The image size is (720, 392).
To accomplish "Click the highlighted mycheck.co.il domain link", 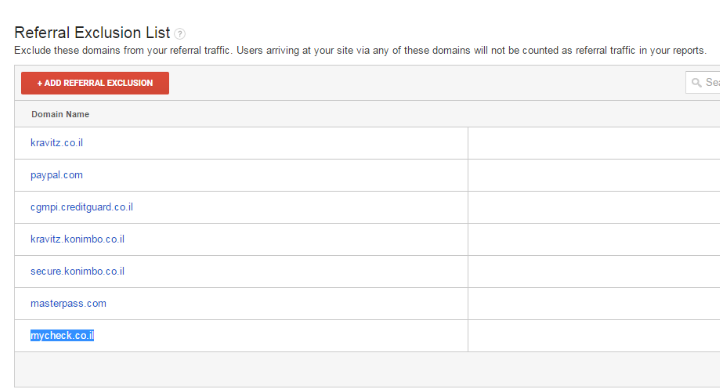I will [62, 336].
